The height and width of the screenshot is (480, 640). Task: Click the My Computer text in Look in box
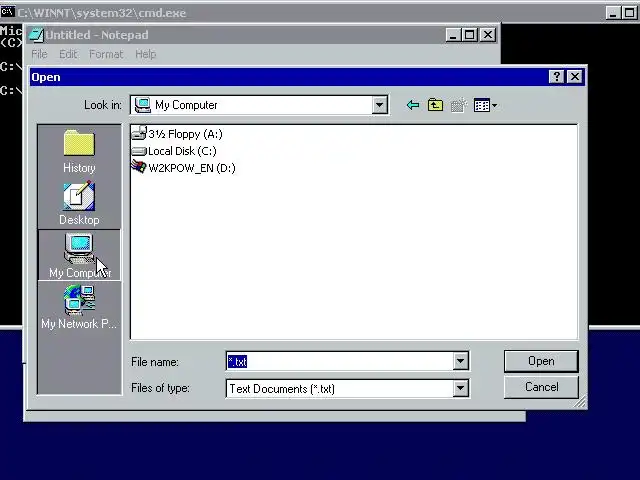point(186,105)
